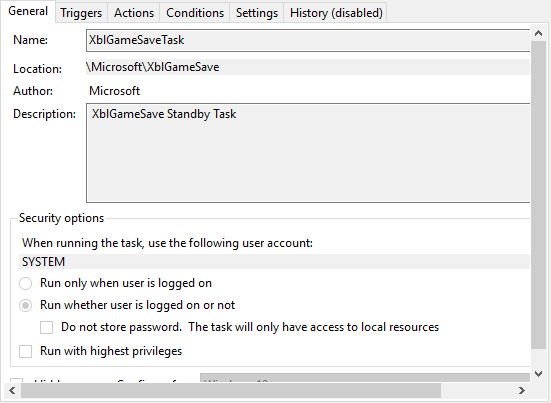Screen dimensions: 551x403
Task: Click the vertical scrollbar down arrow
Action: pos(538,373)
